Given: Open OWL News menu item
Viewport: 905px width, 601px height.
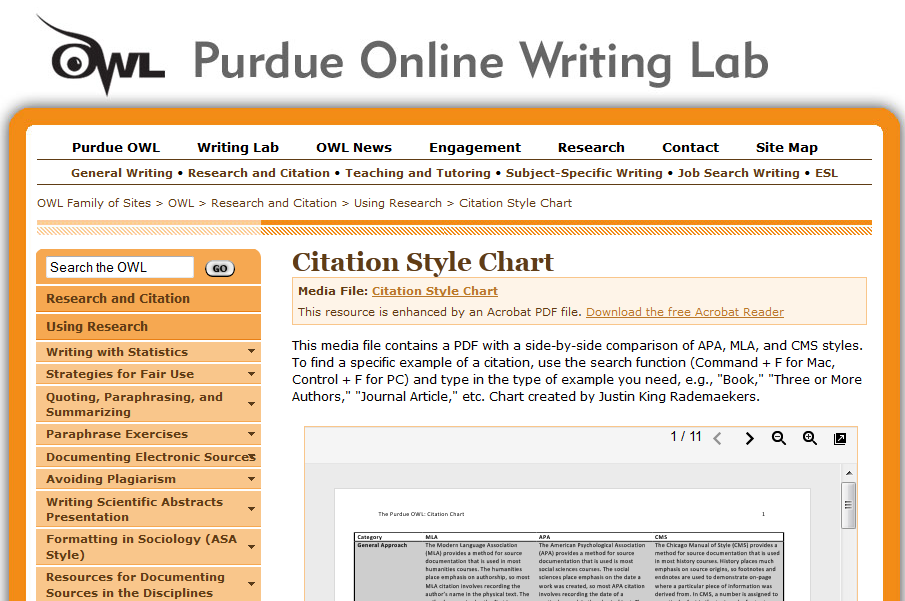Looking at the screenshot, I should coord(354,147).
